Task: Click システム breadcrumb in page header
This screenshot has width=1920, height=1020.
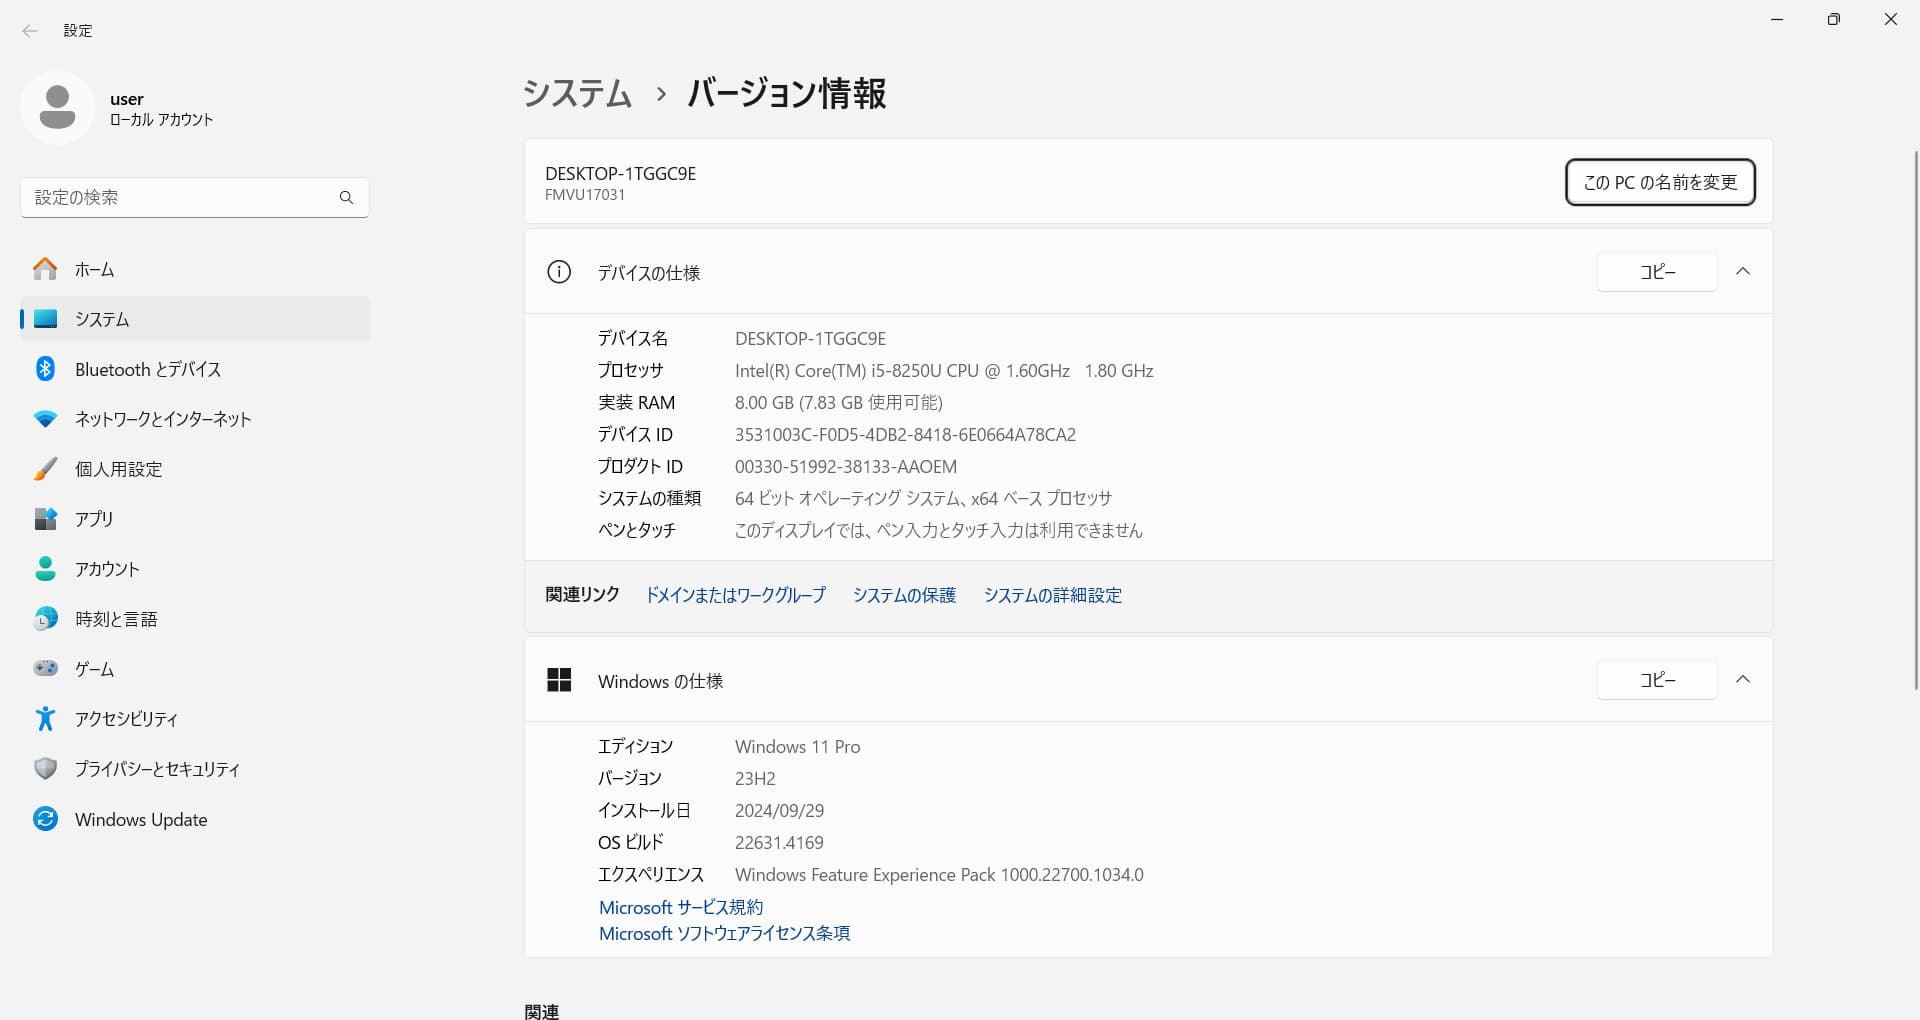Action: coord(577,93)
